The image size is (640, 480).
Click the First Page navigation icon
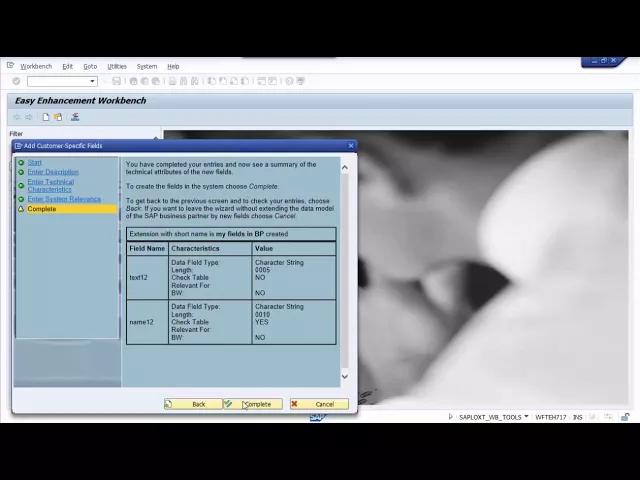point(211,81)
